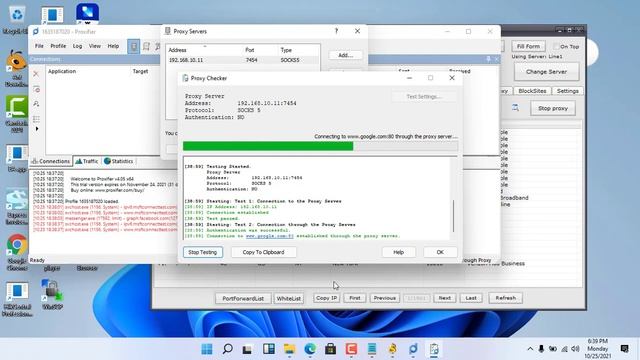Viewport: 640px width, 360px height.
Task: Click Fill Form button in background window
Action: click(x=528, y=47)
